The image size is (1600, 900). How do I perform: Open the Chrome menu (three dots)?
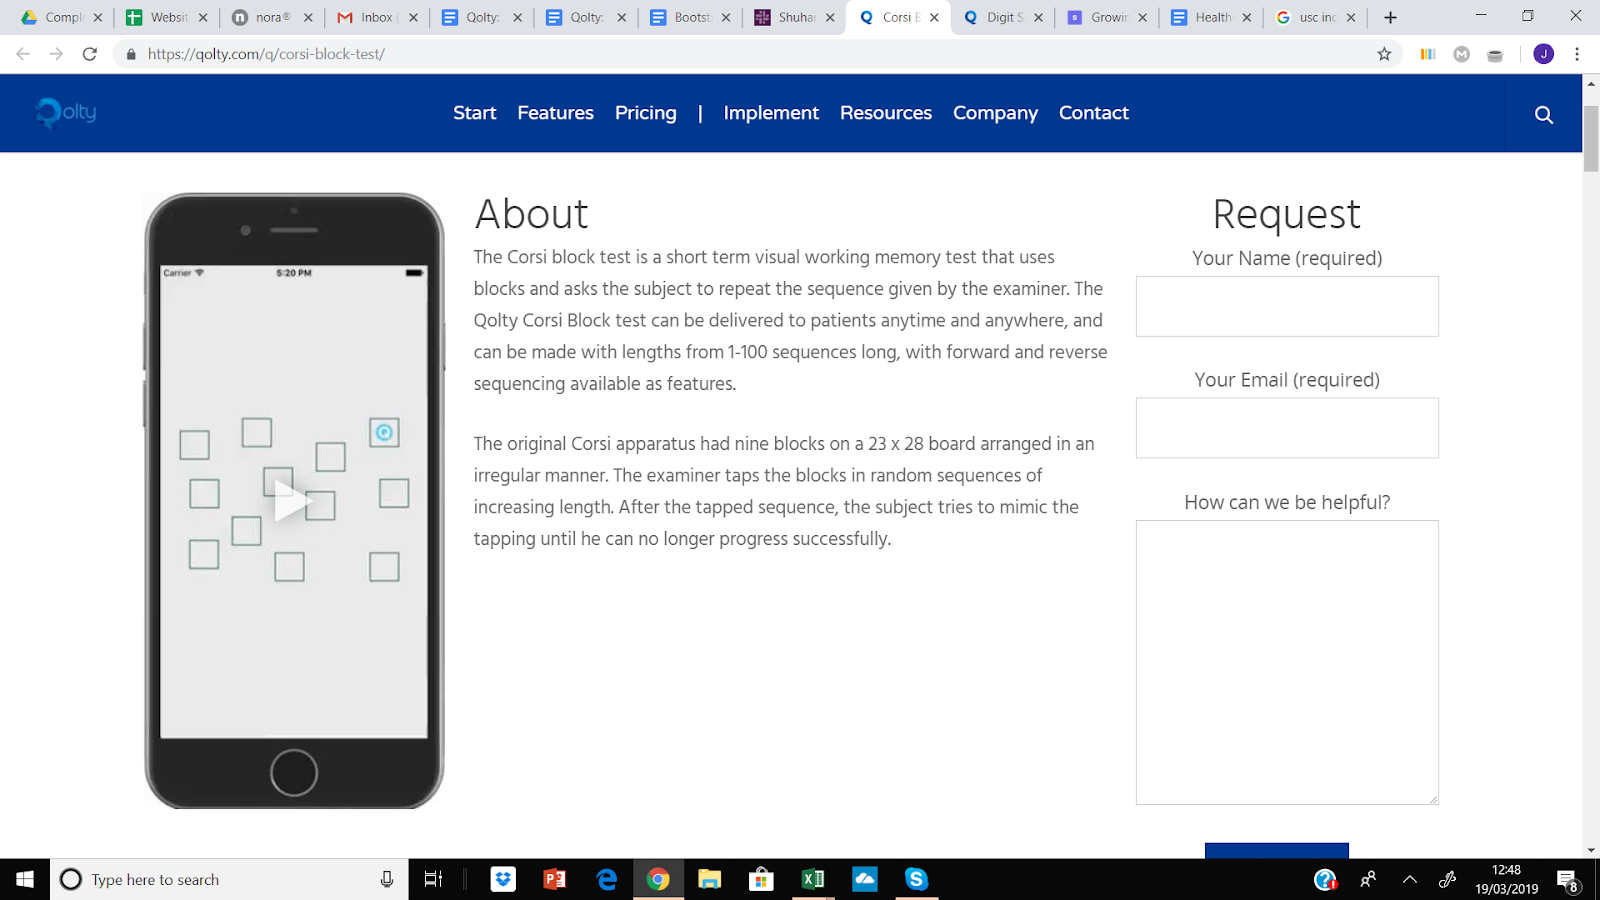(1577, 54)
